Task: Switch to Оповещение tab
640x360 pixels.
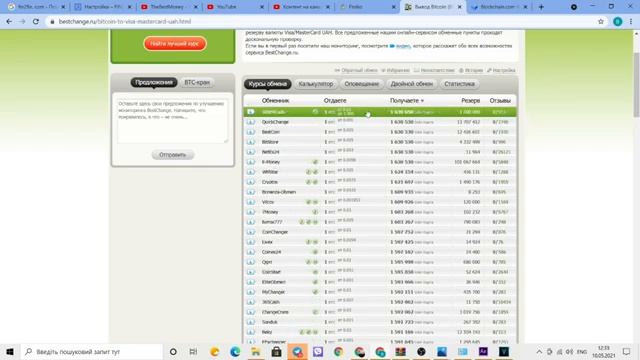Action: click(x=362, y=84)
